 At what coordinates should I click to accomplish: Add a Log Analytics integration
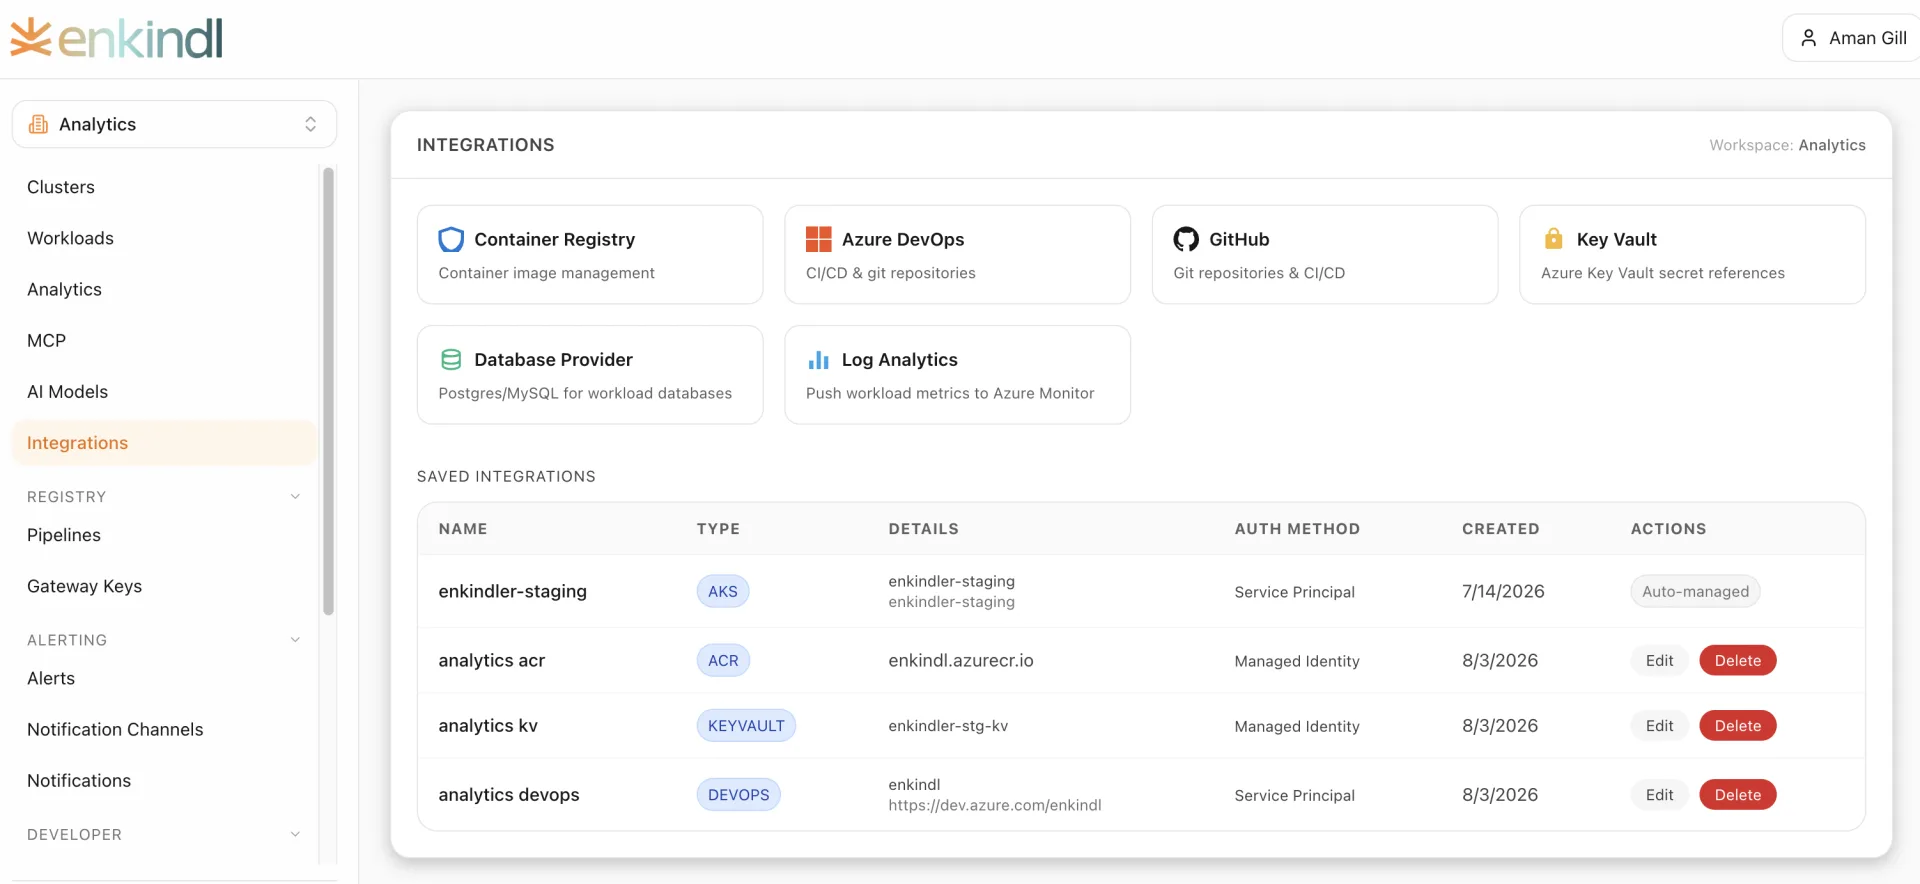957,375
